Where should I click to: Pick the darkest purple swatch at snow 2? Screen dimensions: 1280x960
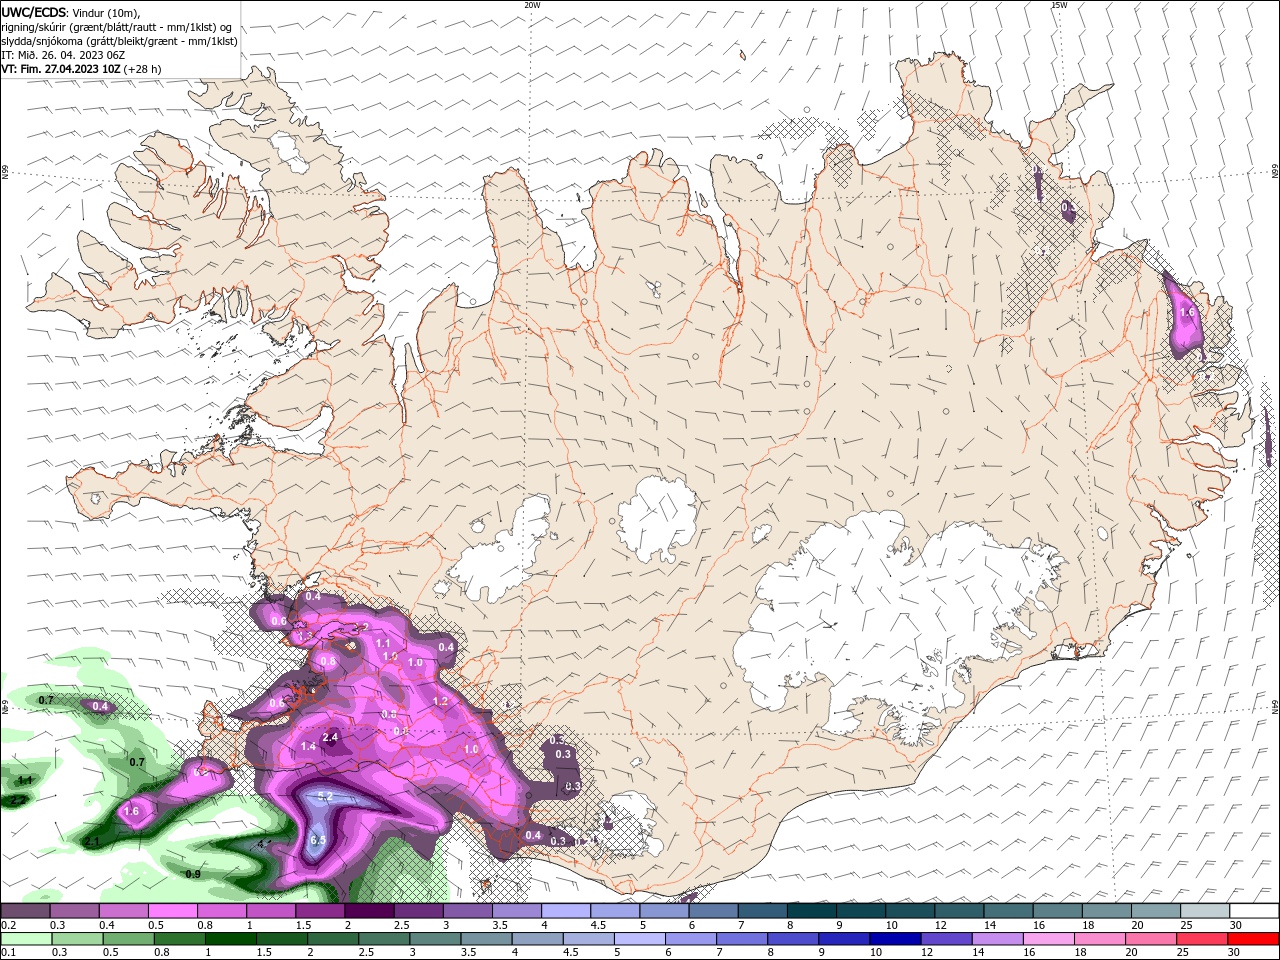[x=368, y=911]
